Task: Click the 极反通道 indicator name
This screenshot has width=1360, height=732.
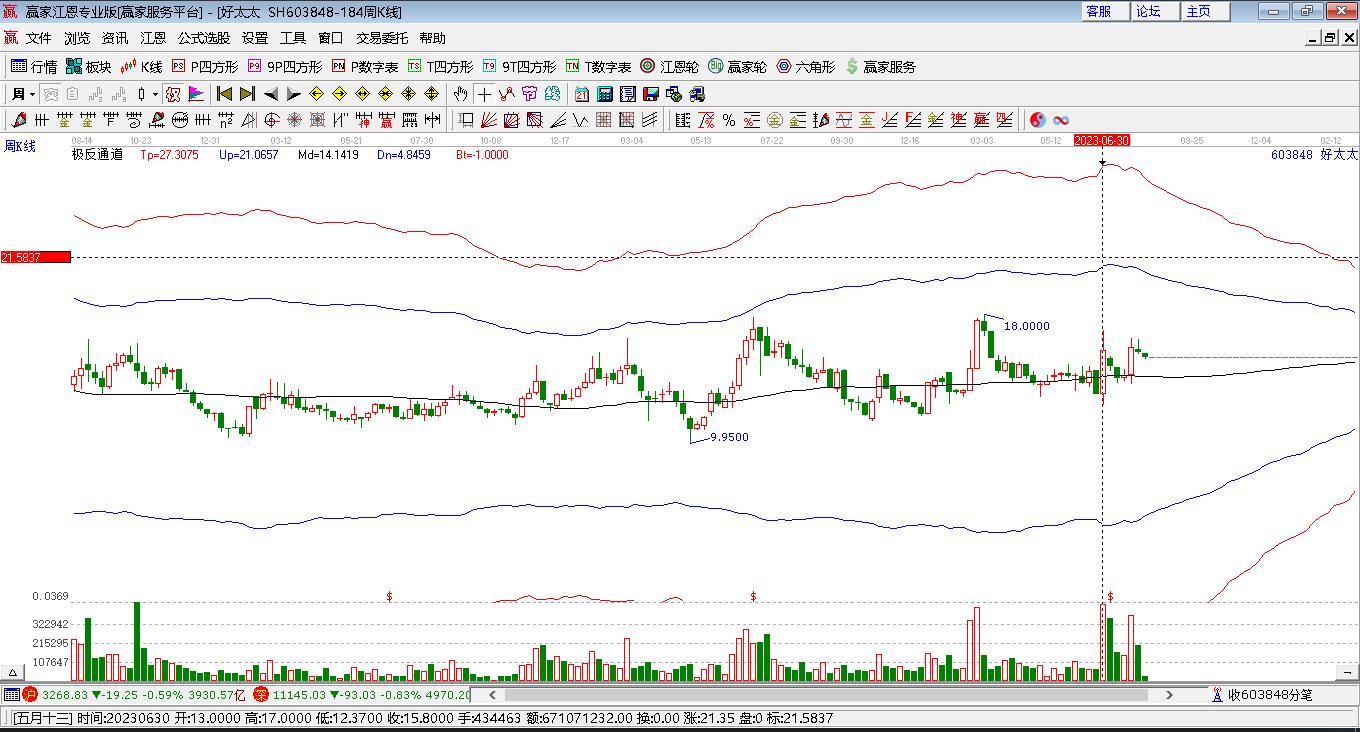Action: coord(97,155)
